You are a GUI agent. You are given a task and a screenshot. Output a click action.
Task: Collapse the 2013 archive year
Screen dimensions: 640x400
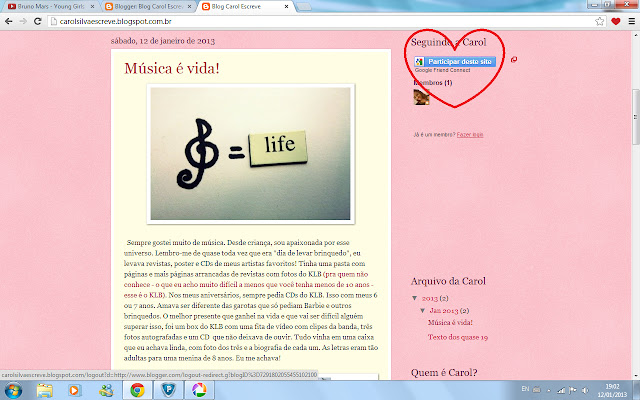click(x=415, y=298)
